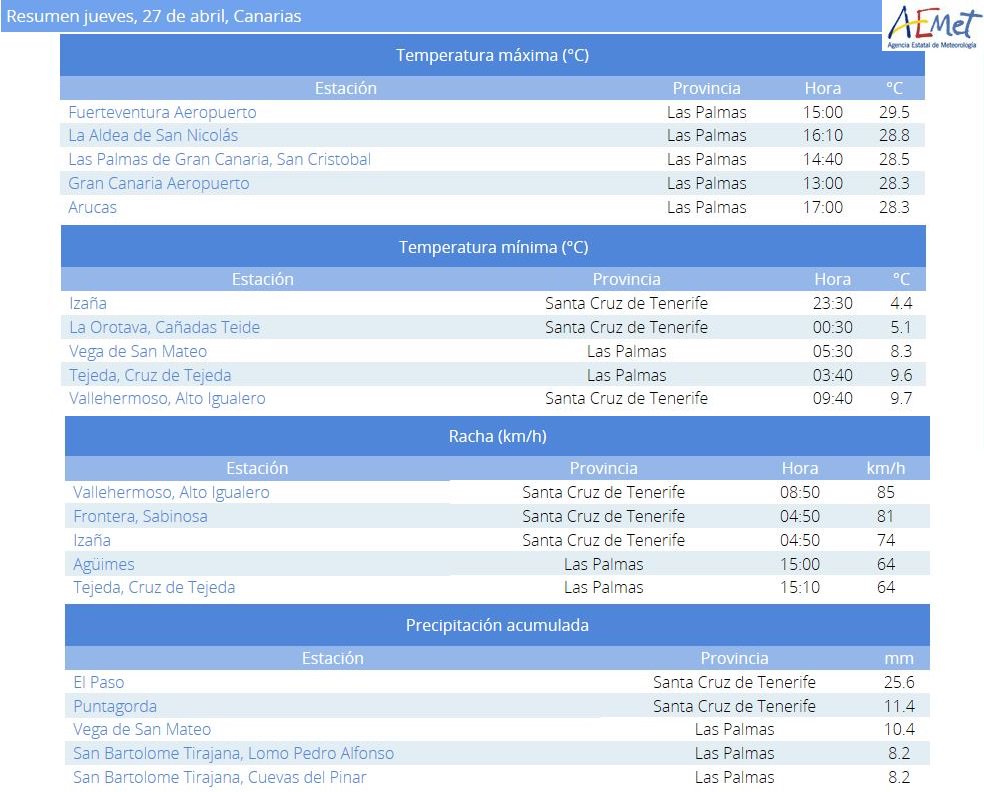This screenshot has height=792, width=984.
Task: Select the 4.4 minimum temperature value
Action: 901,303
